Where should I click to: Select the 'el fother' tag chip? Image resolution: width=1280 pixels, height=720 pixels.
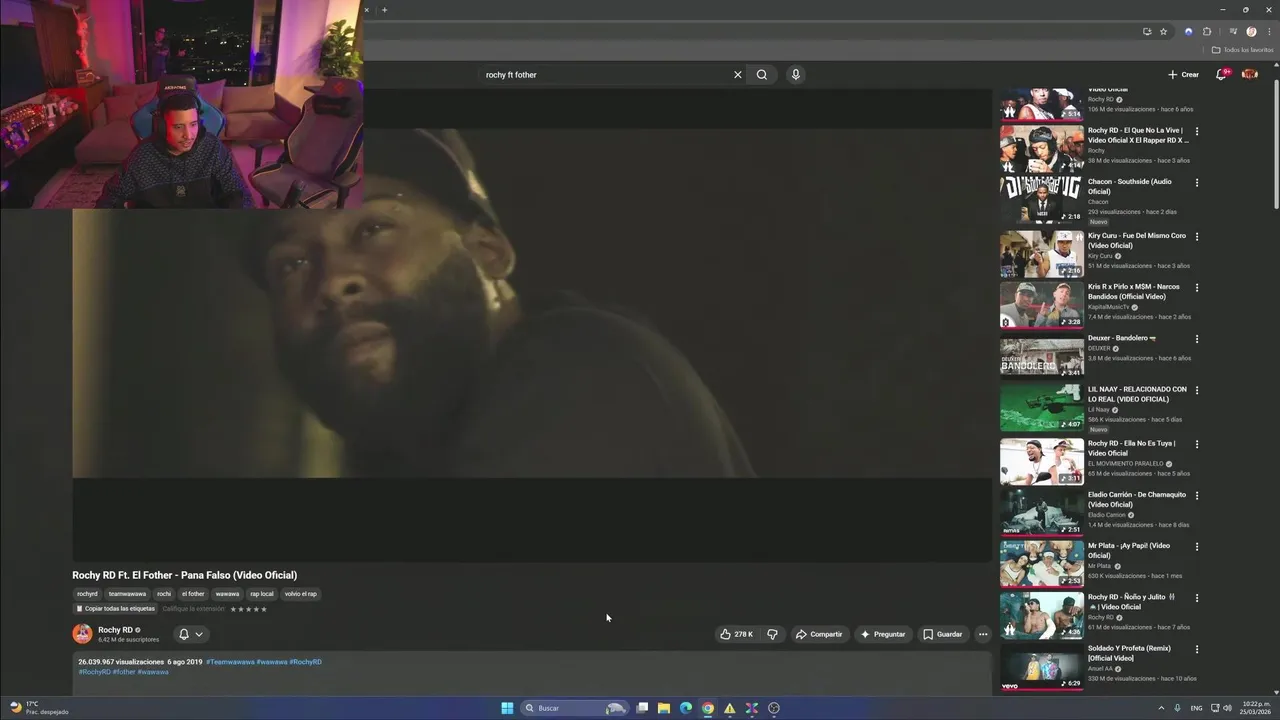pyautogui.click(x=193, y=594)
